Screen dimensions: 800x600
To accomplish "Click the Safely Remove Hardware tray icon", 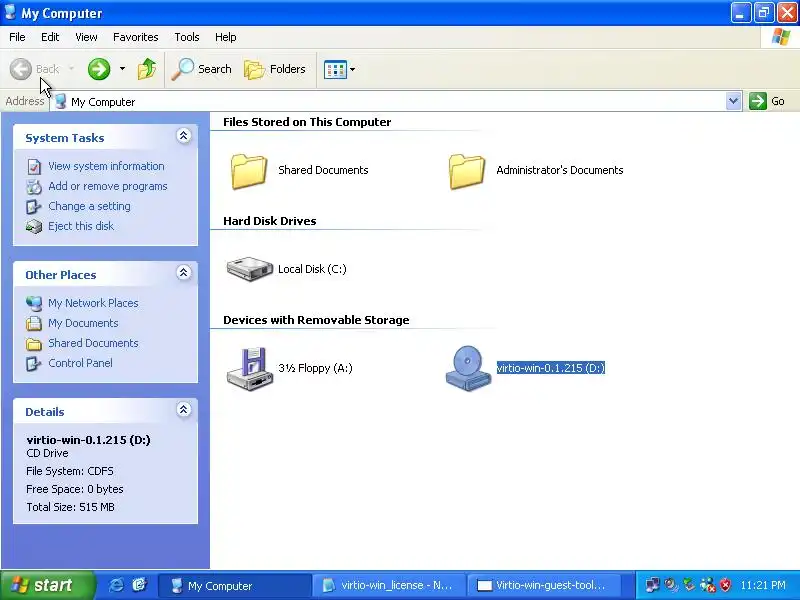I will pos(689,585).
